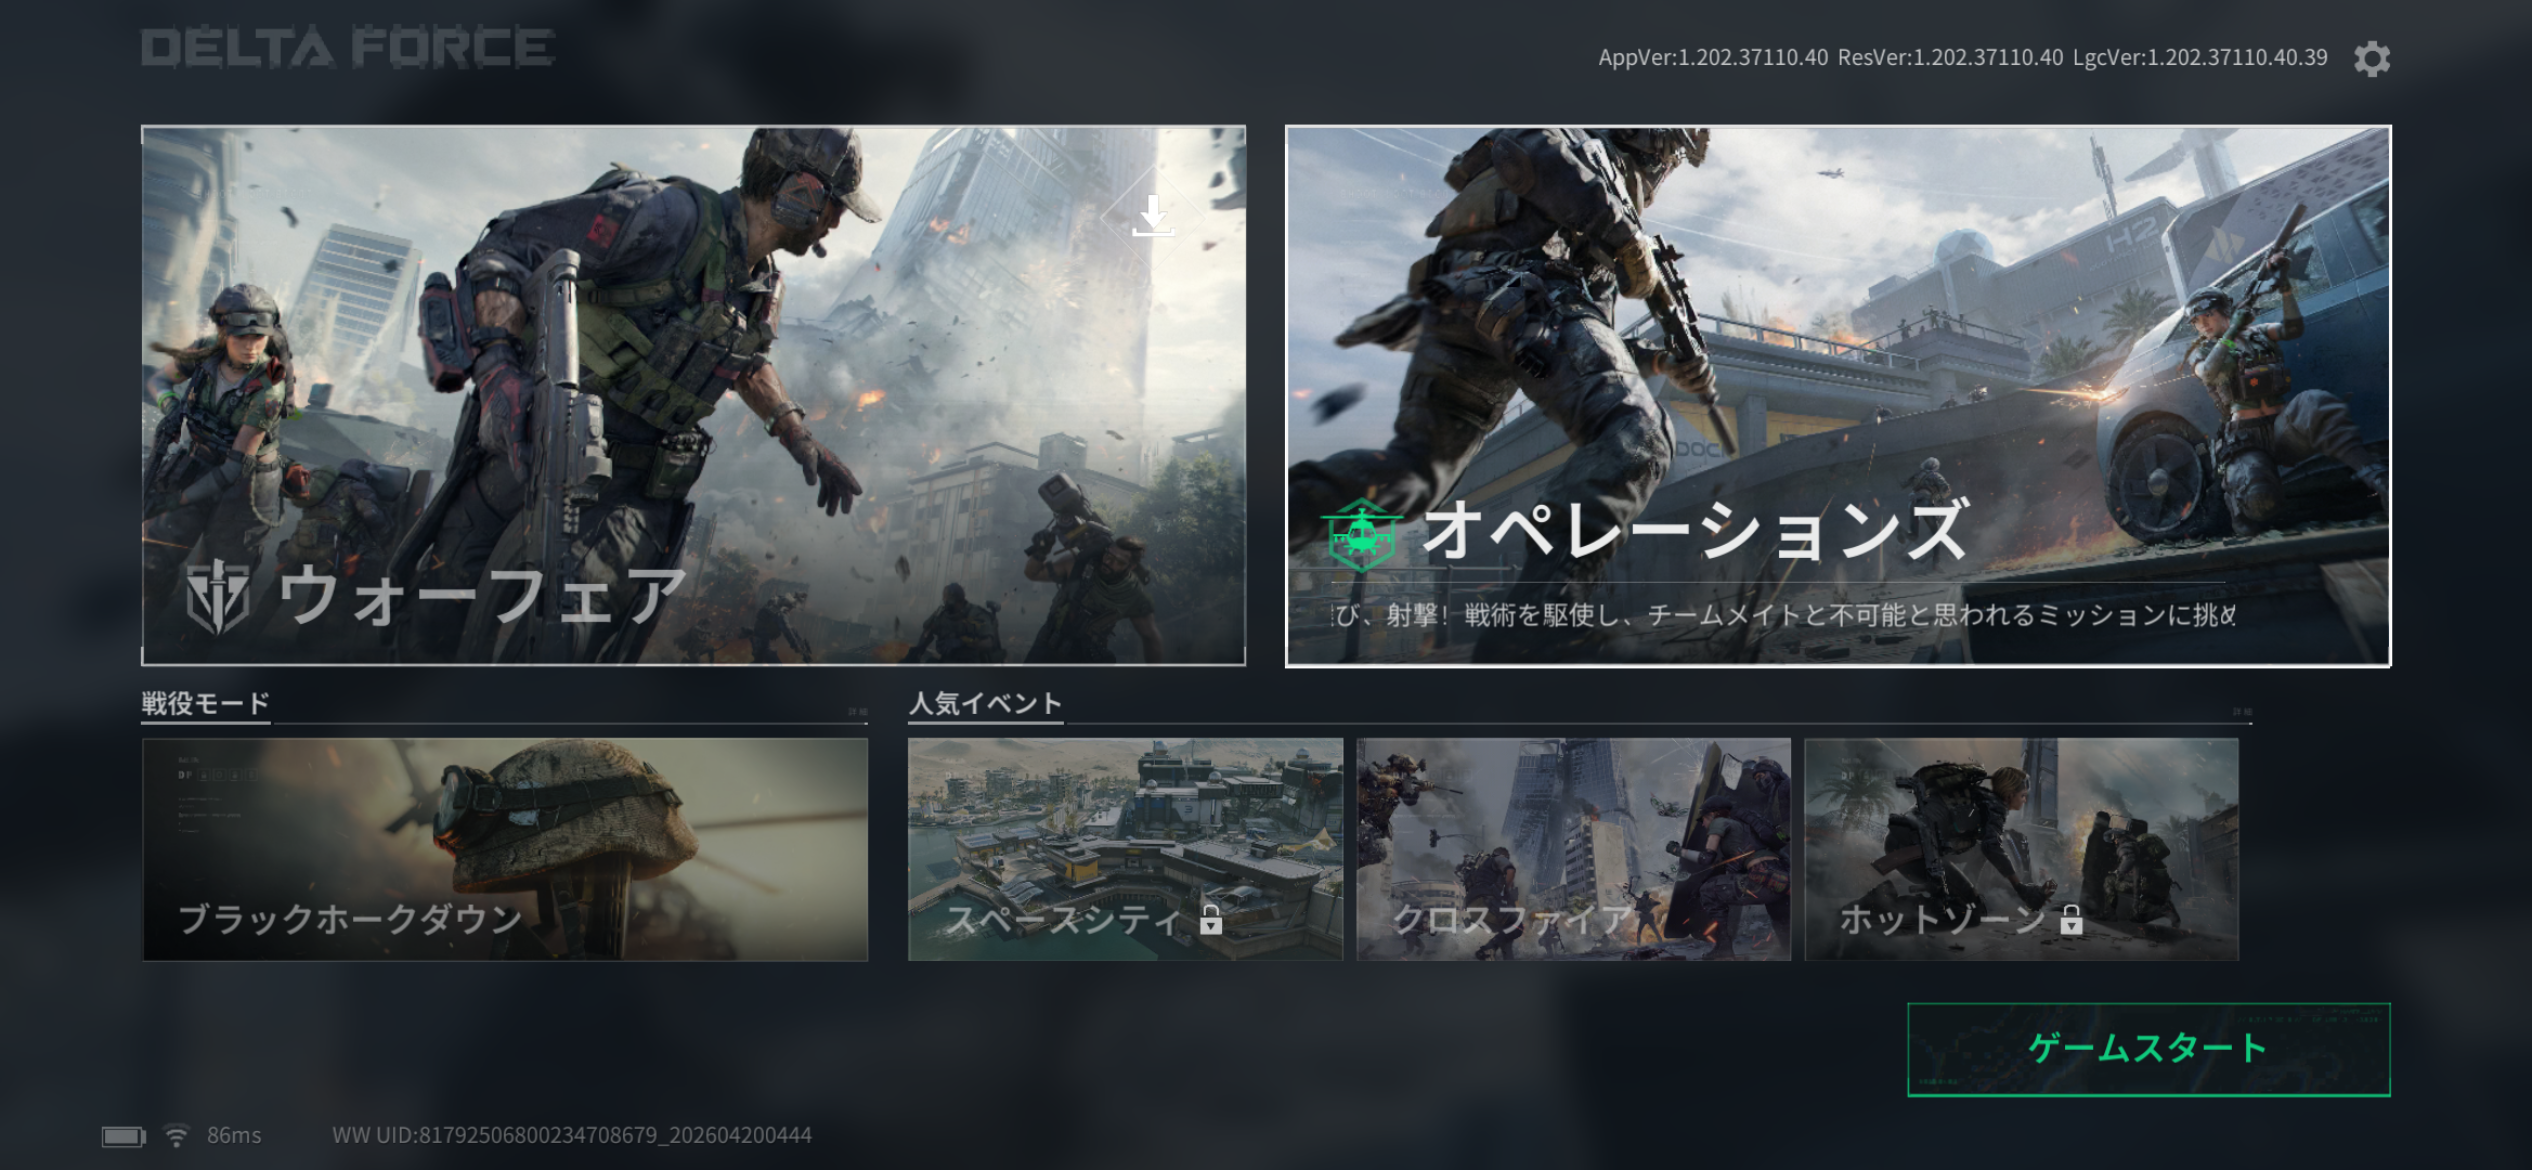Open the ブラックホークダウン campaign card

point(505,849)
